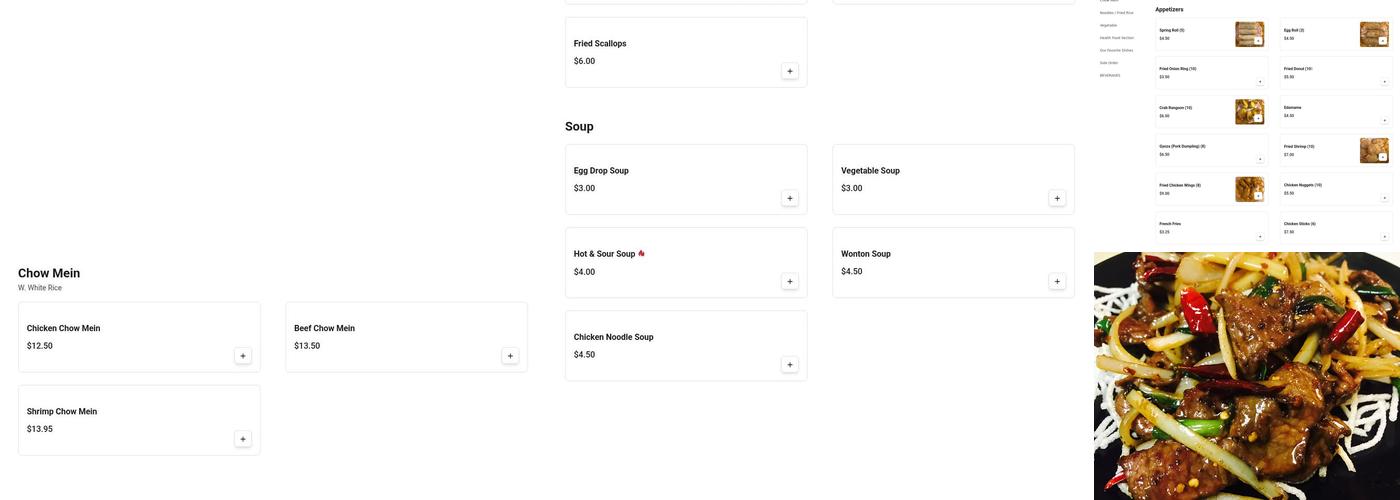
Task: Jump to BEVERAGES menu section
Action: point(1110,75)
